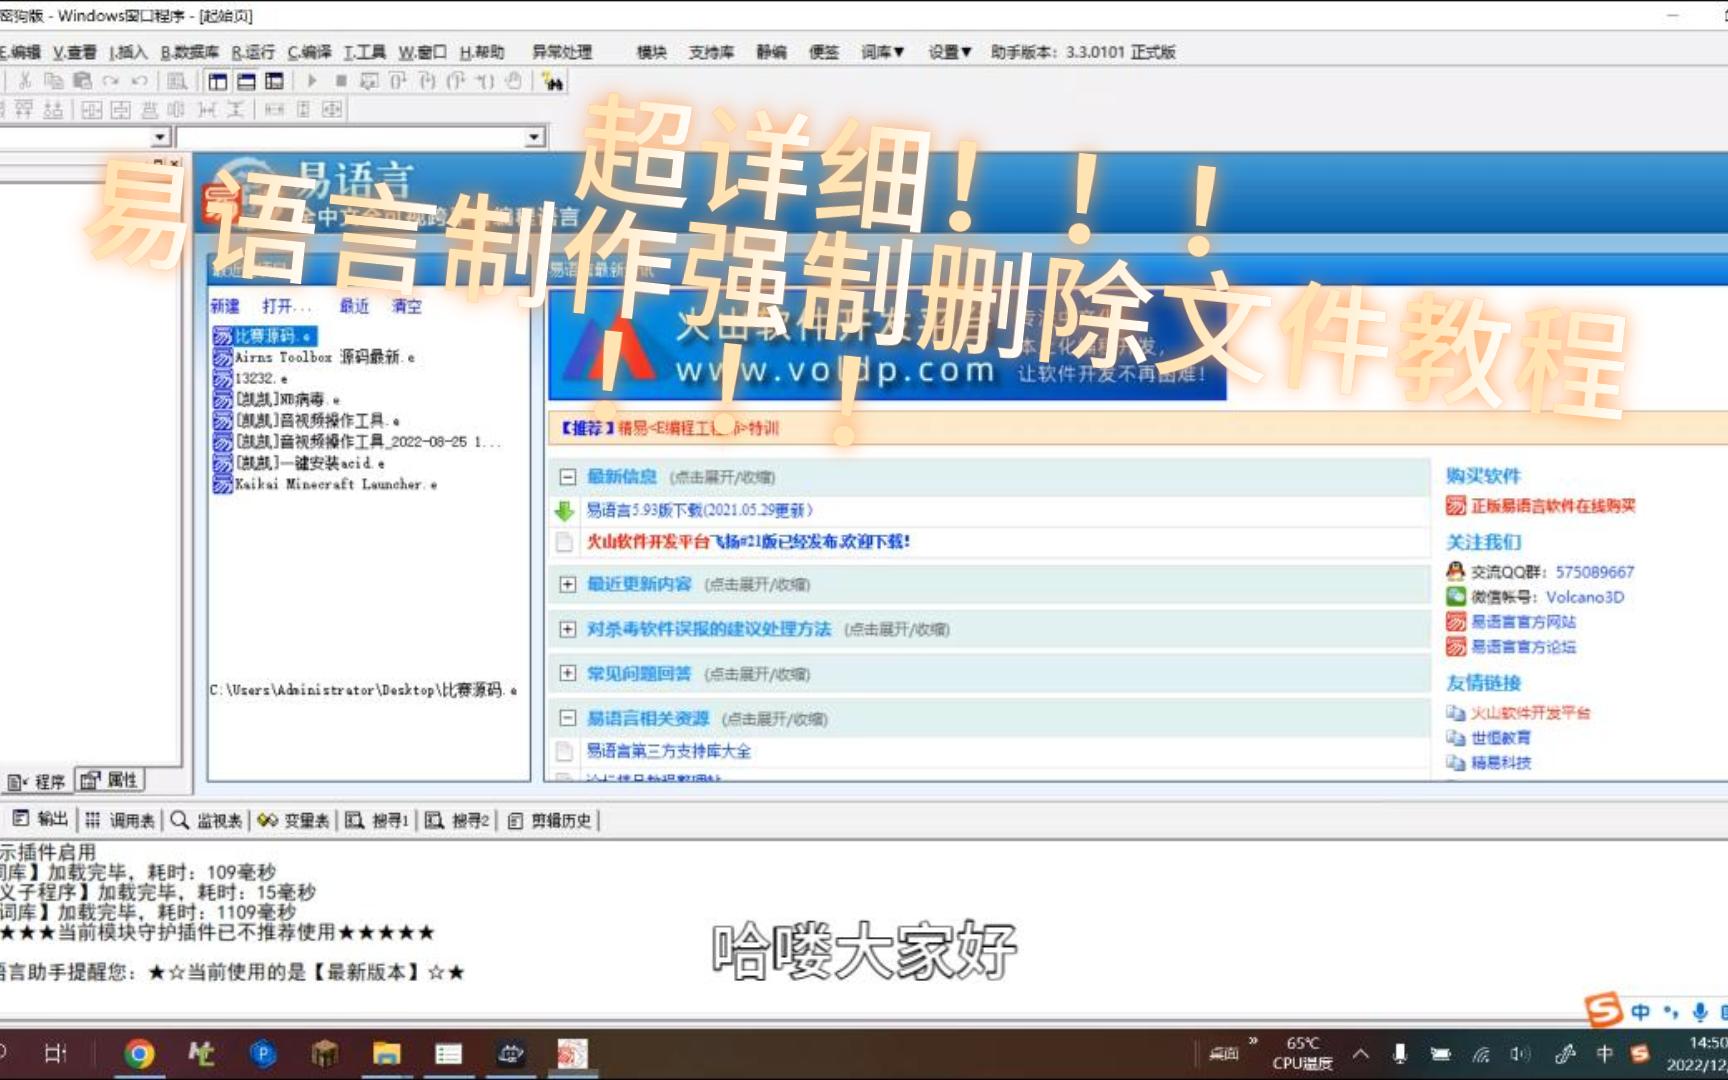The image size is (1728, 1080).
Task: Open the C.编译 menu
Action: click(310, 52)
